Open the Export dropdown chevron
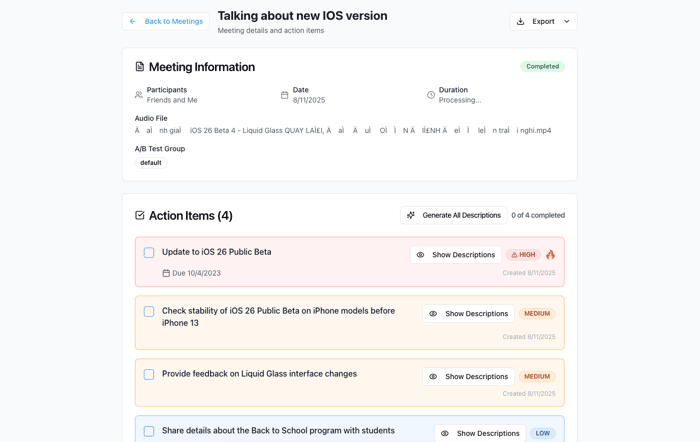Screen dimensions: 700x442 (x=567, y=21)
